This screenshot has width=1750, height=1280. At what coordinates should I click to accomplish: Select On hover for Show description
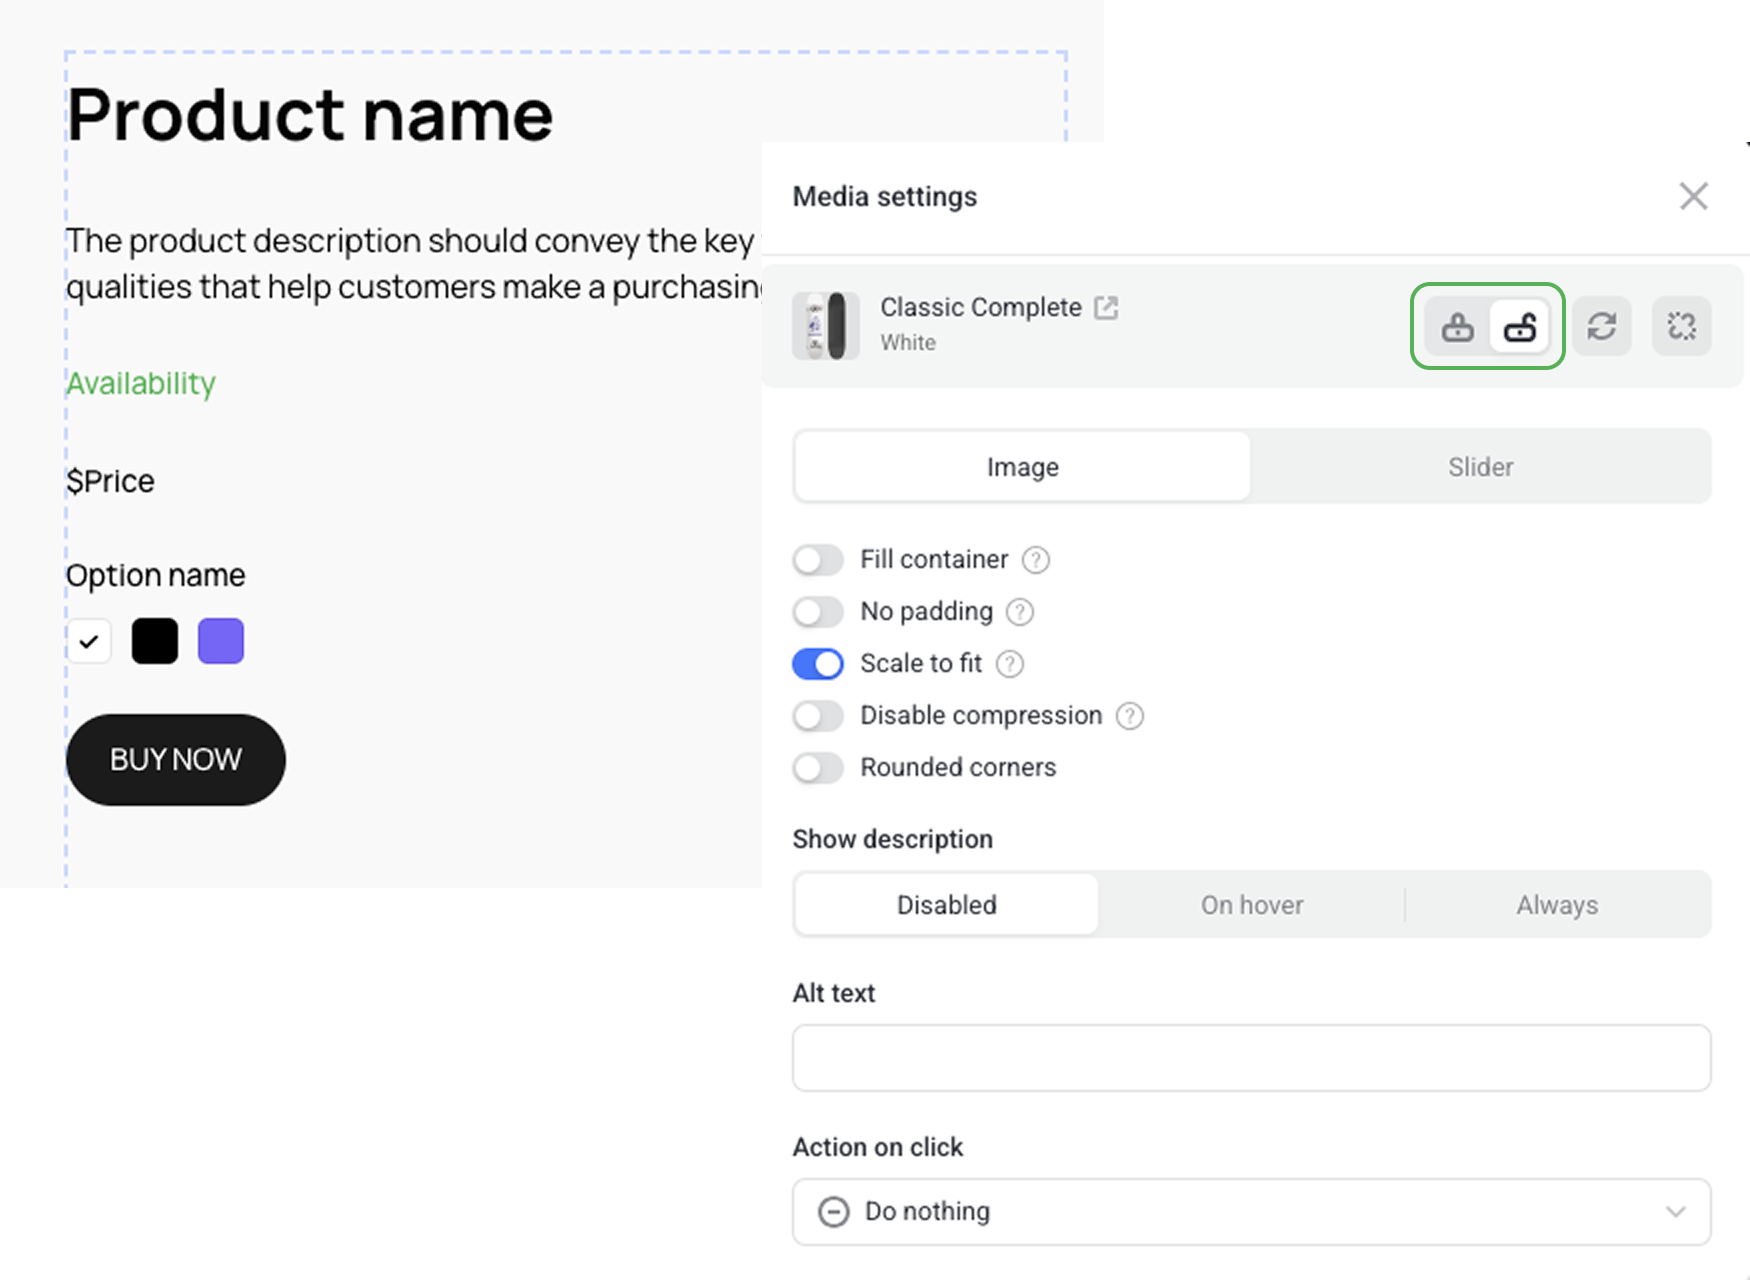pos(1252,905)
